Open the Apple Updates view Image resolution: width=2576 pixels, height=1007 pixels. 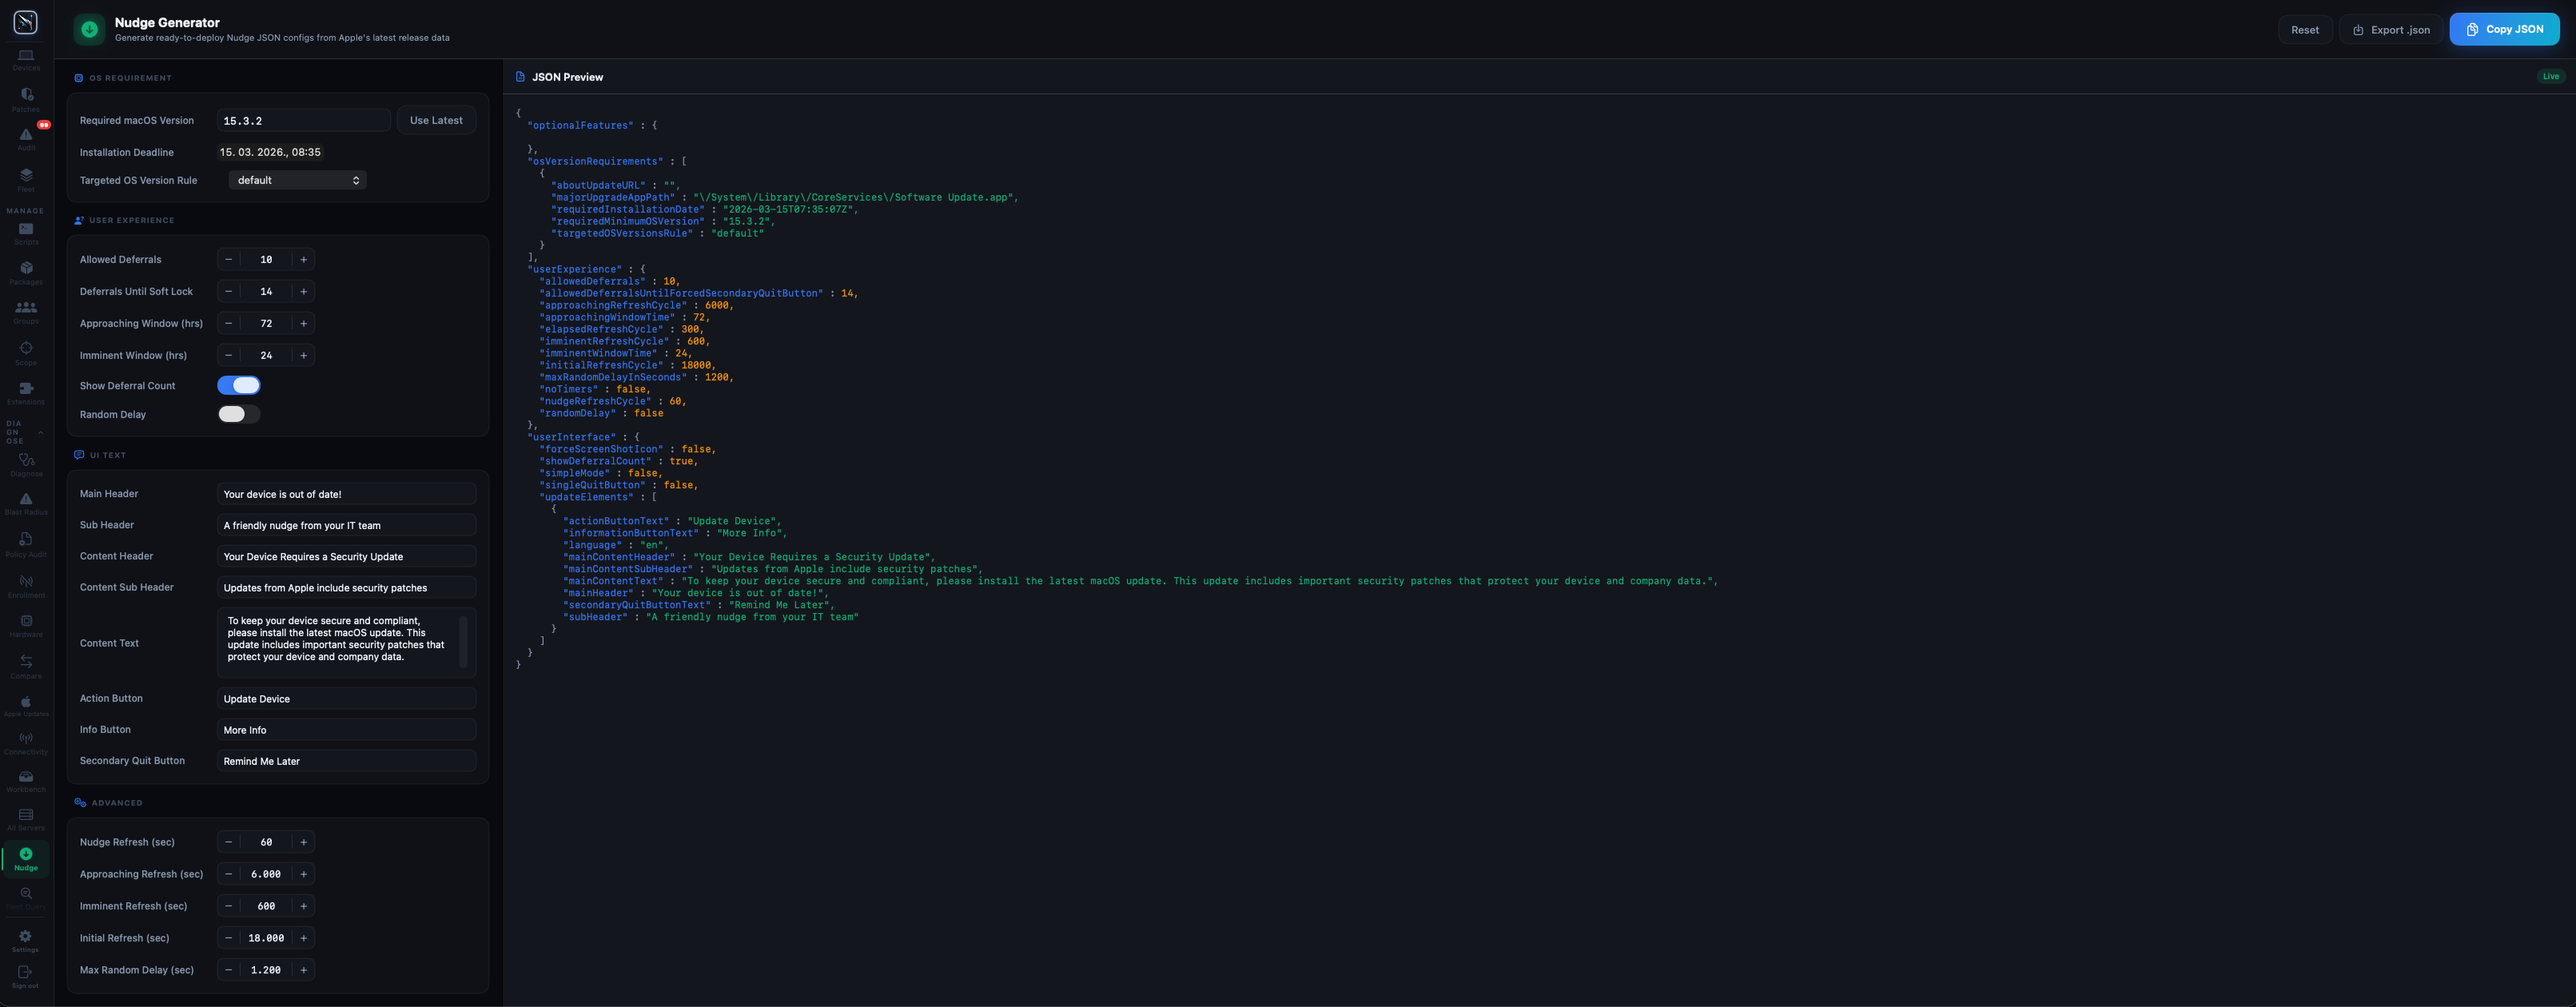pos(25,705)
